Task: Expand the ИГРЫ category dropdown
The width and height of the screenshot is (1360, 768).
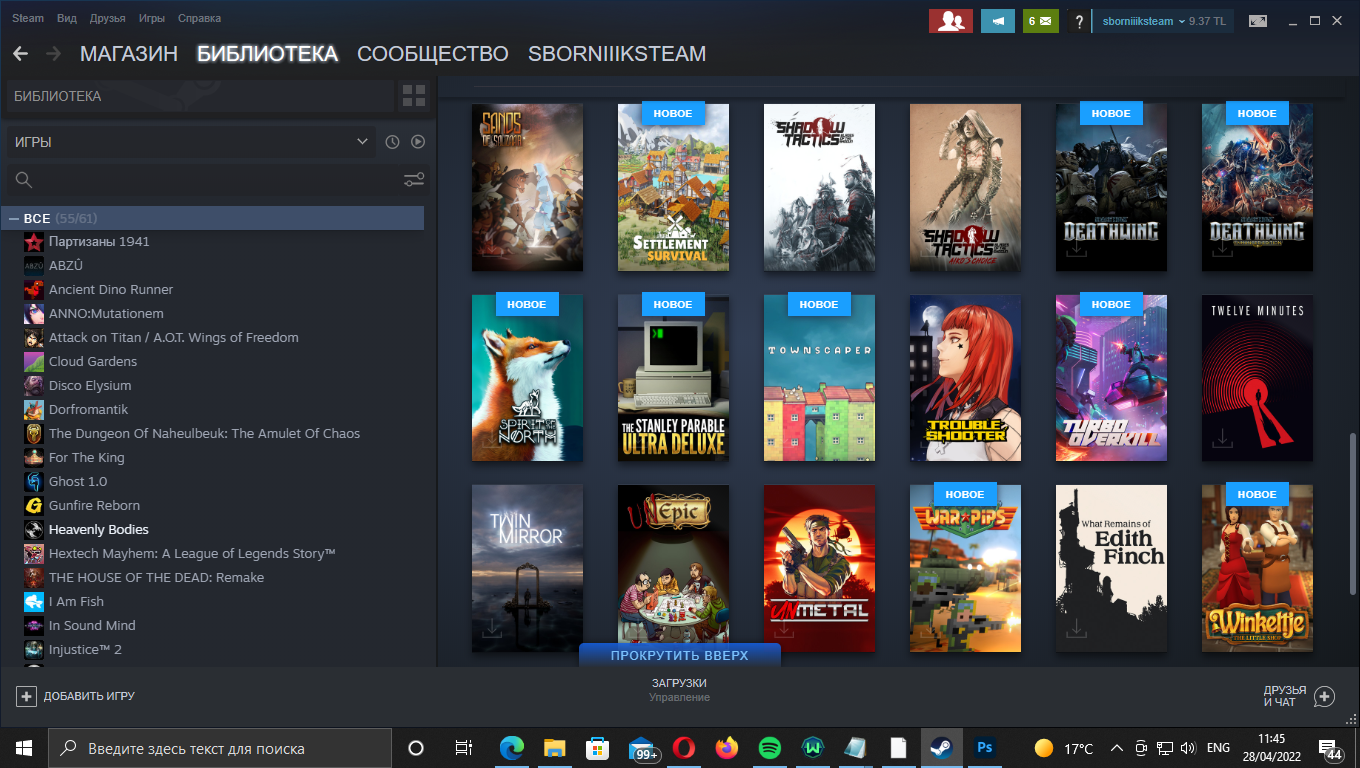Action: (362, 142)
